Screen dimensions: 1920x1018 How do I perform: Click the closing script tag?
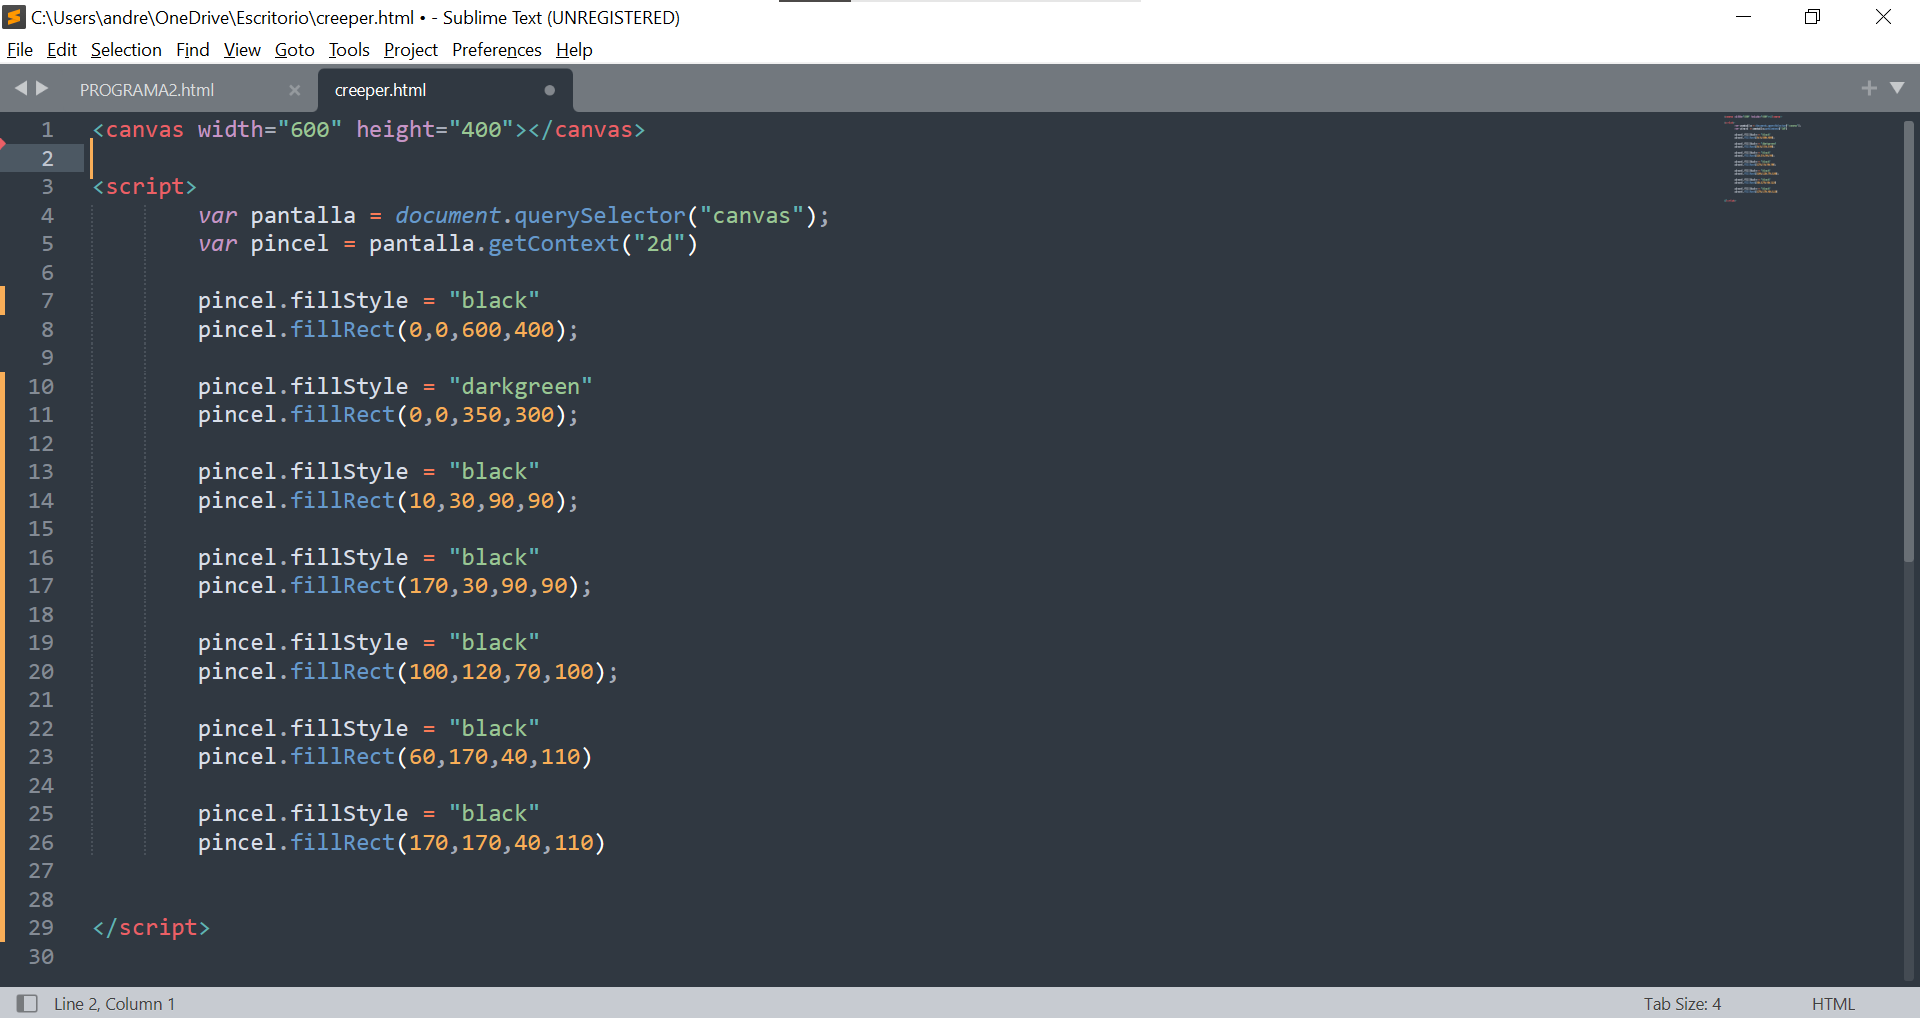point(151,928)
